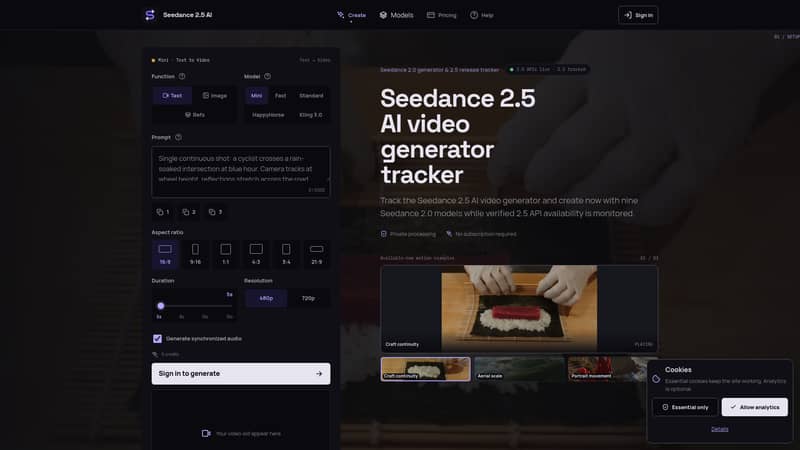Click inside the Prompt text area
The height and width of the screenshot is (450, 800).
(241, 171)
